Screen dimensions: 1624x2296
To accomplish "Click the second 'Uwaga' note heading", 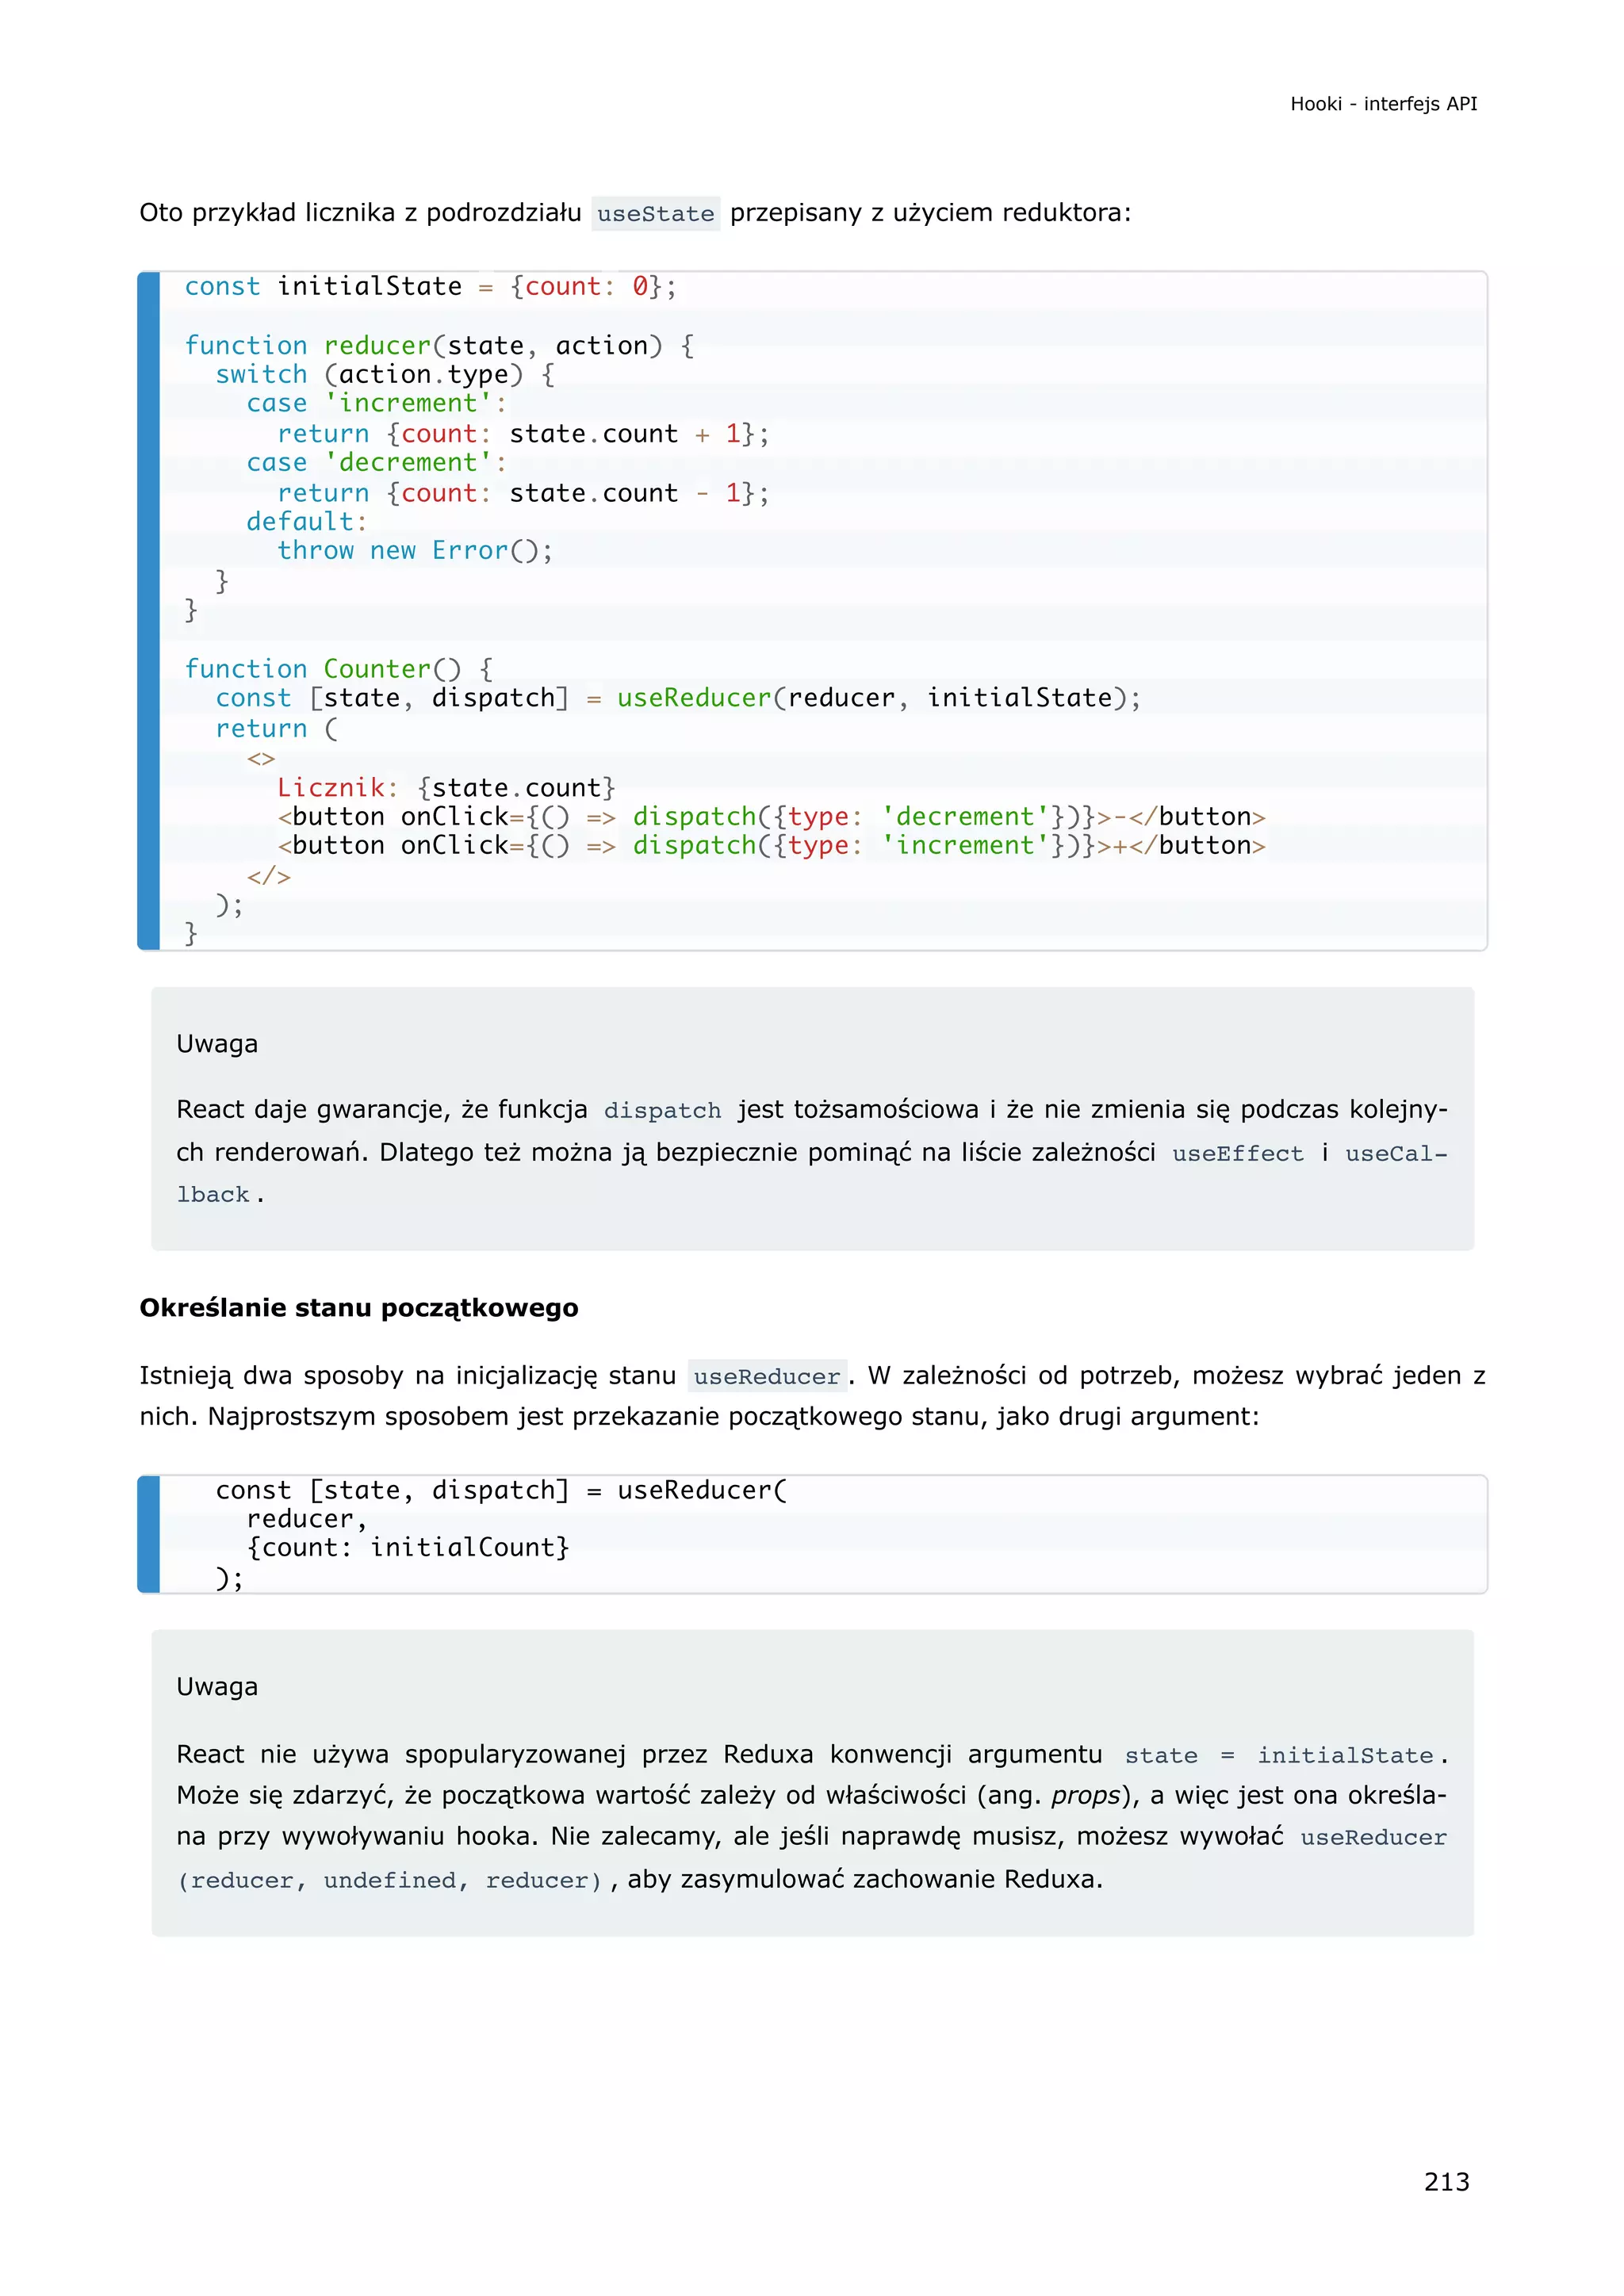I will 217,1687.
